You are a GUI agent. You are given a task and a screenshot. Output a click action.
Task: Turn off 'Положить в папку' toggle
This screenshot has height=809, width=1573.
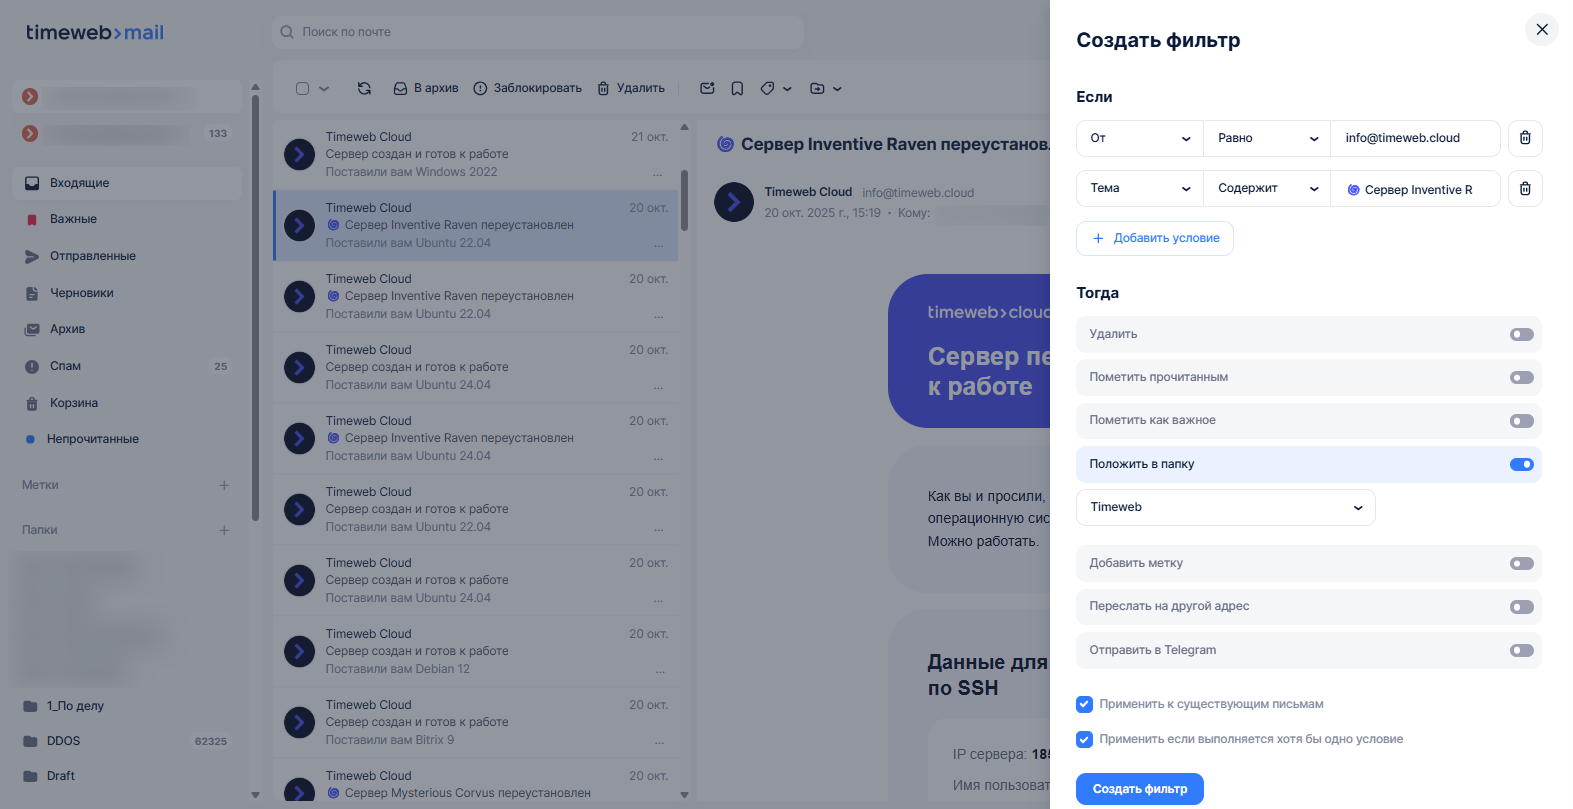point(1521,464)
